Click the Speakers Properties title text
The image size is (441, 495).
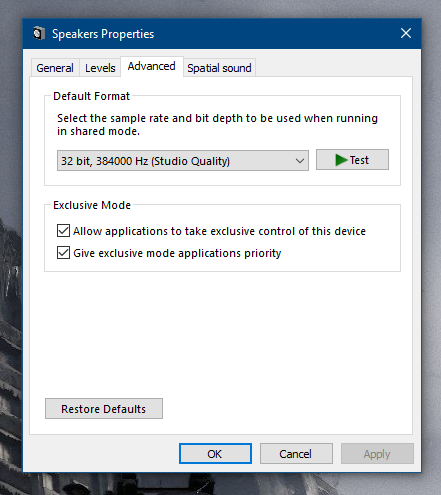(x=103, y=34)
